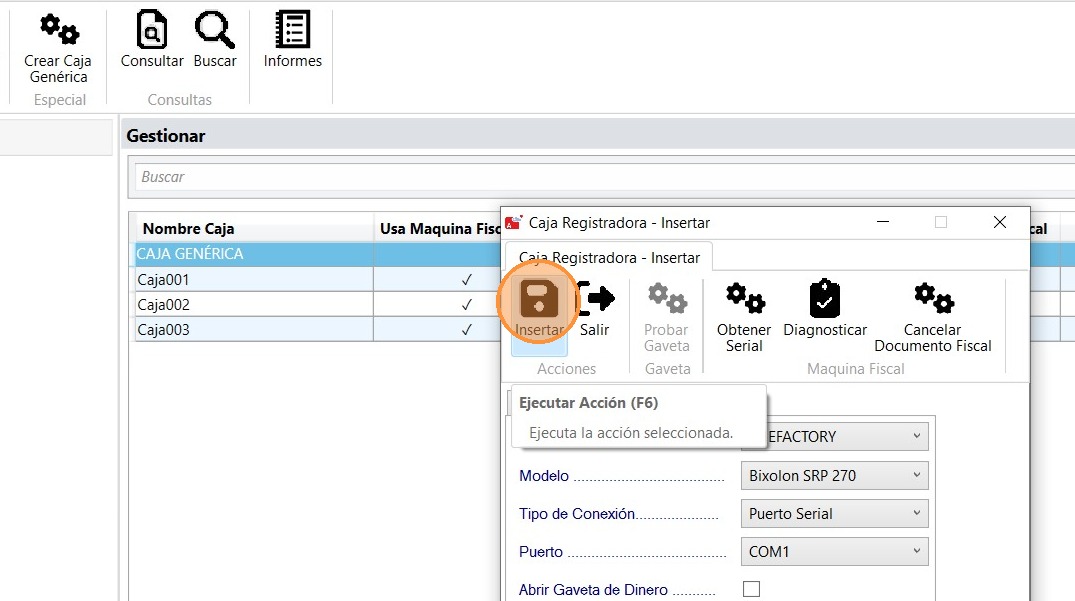Click the Insertar save icon
The height and width of the screenshot is (601, 1075).
(x=539, y=299)
